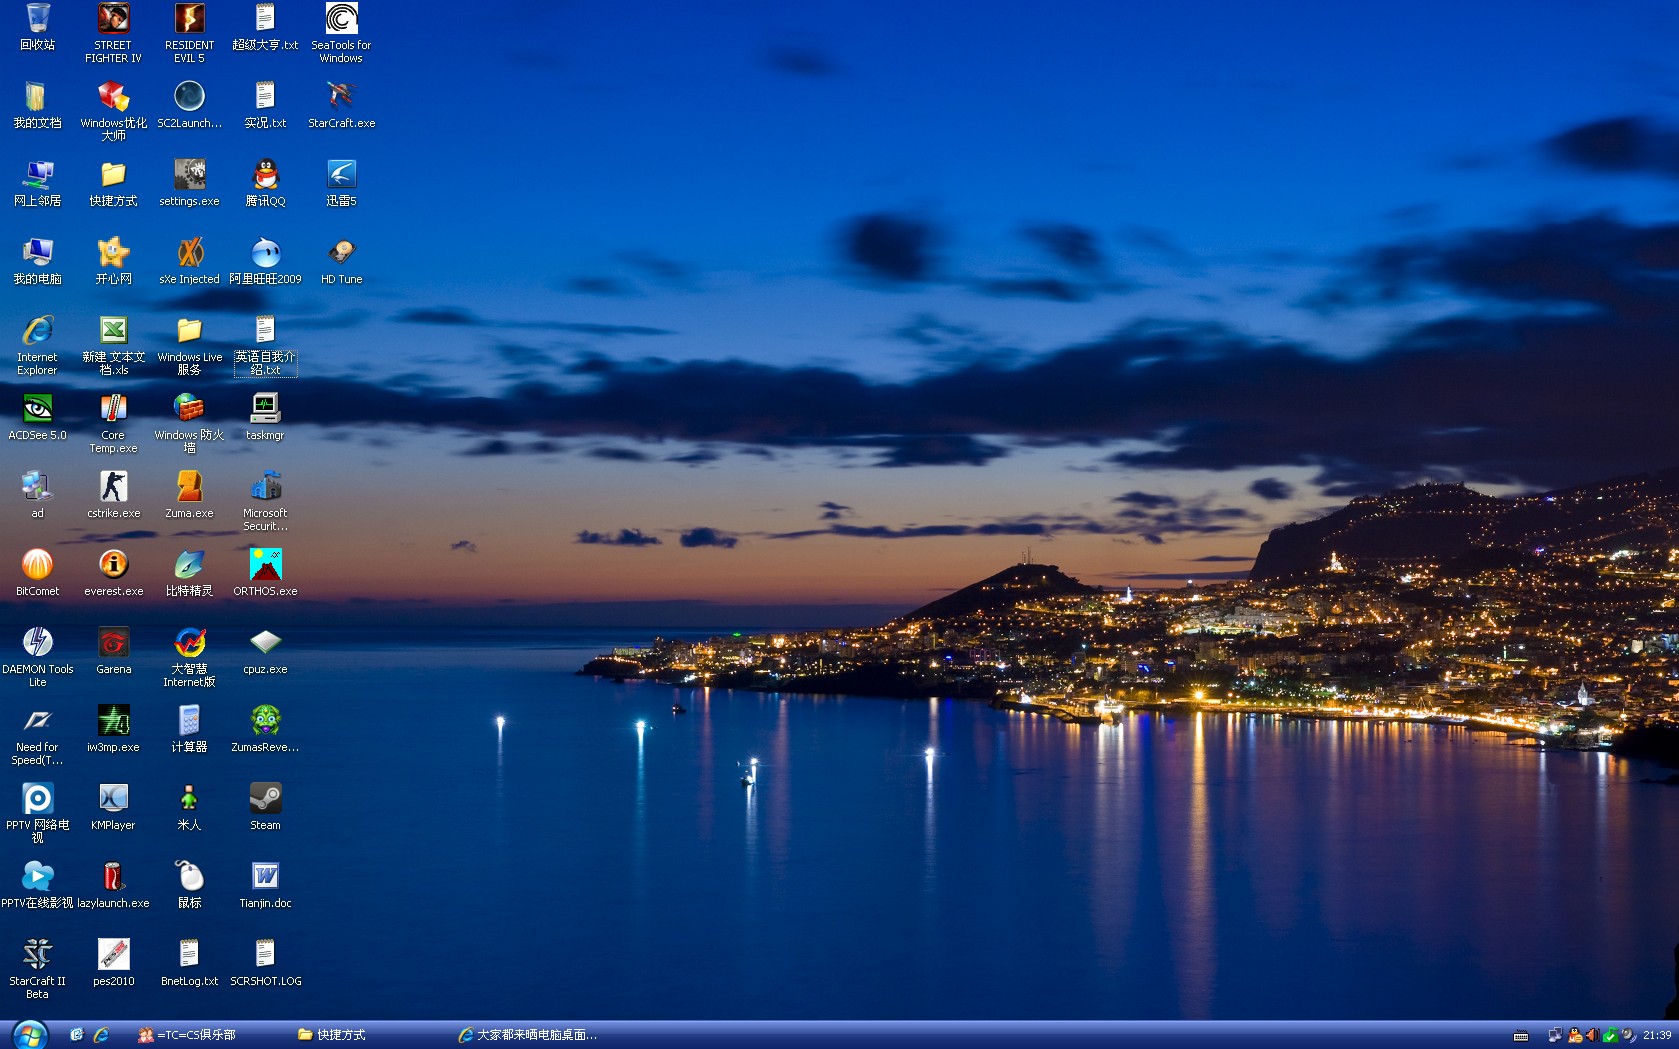The height and width of the screenshot is (1049, 1679).
Task: Open the 迅雷5 Thunder shortcut
Action: click(341, 183)
